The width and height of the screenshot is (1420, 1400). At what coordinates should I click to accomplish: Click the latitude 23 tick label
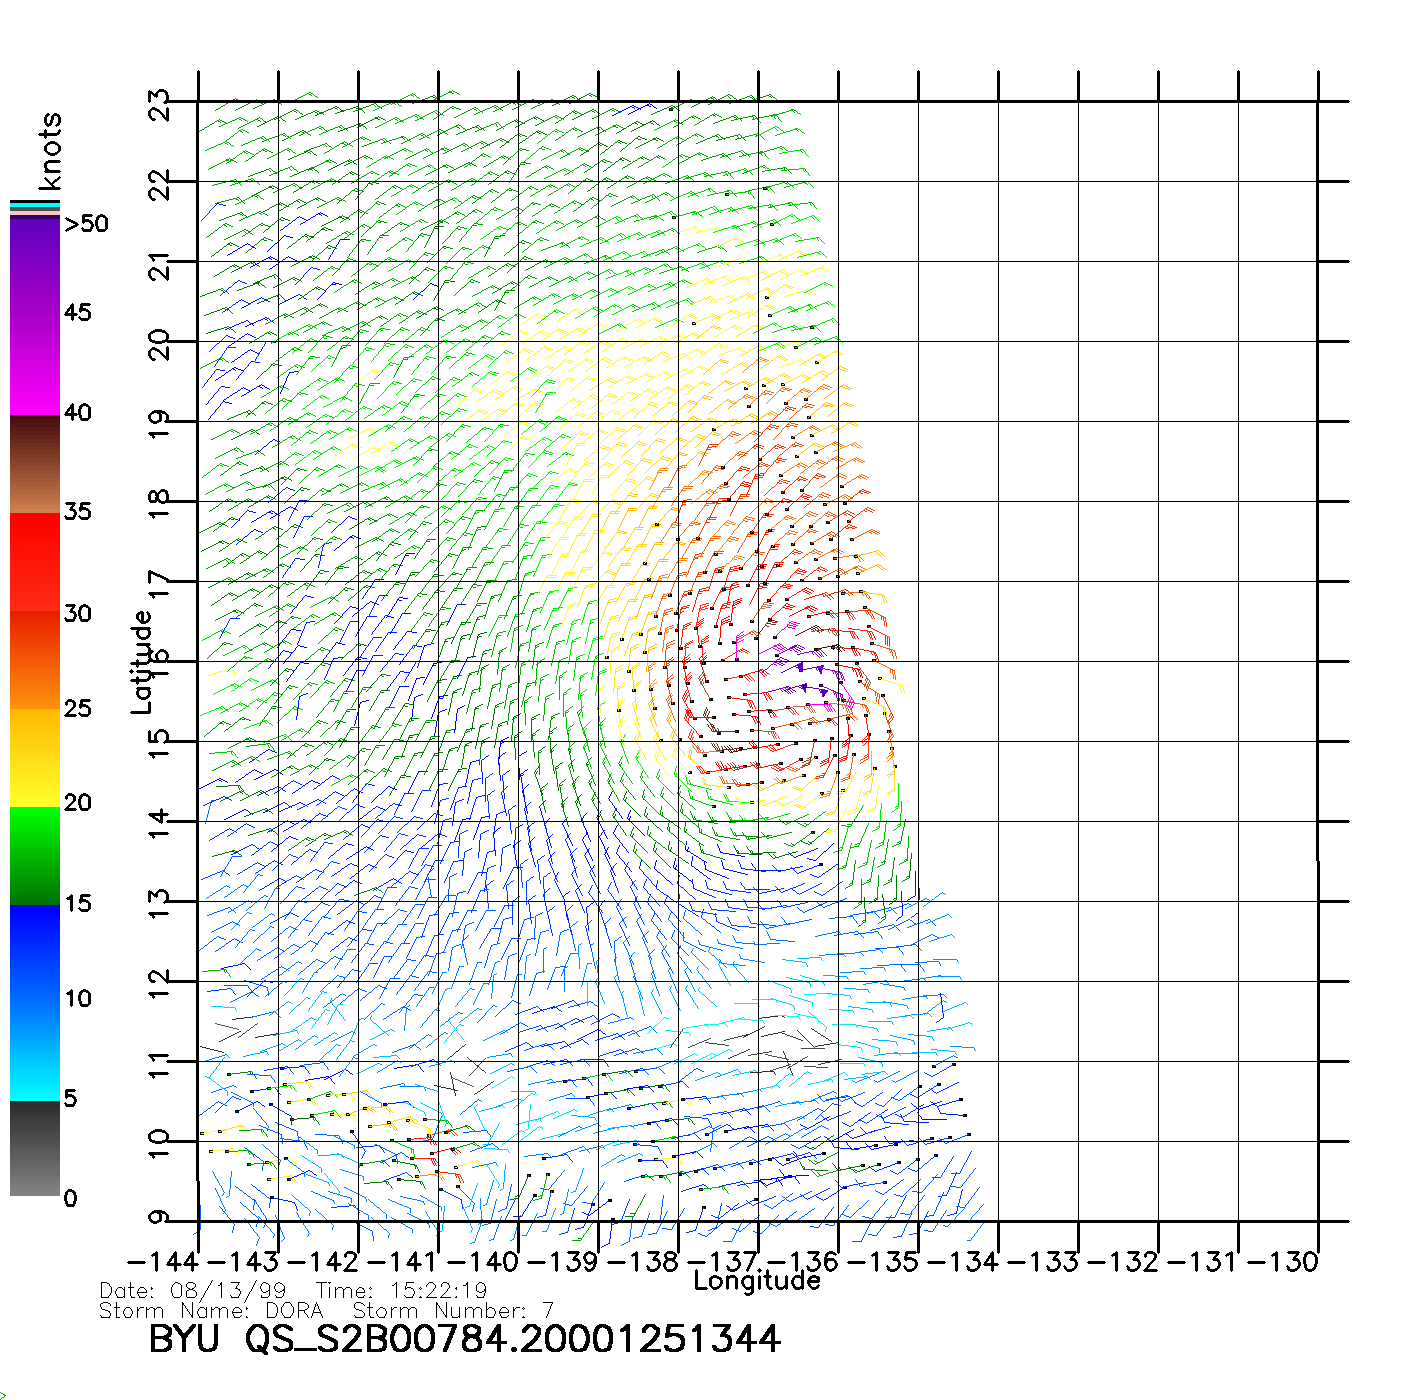pos(160,105)
